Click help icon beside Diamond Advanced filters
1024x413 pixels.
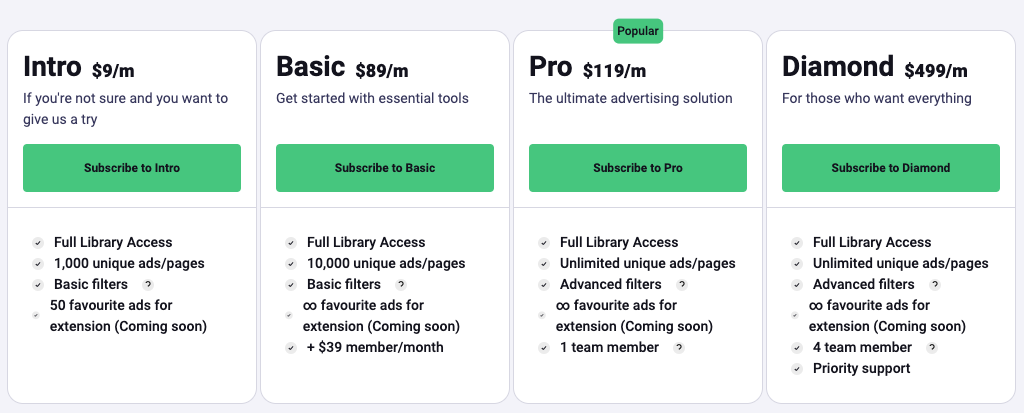[x=935, y=285]
